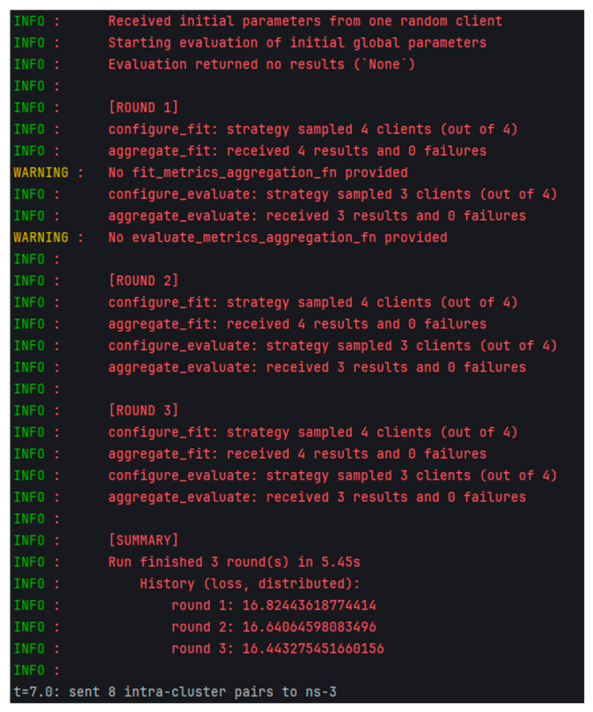This screenshot has width=593, height=712.
Task: Click the 'Run finished 3 round(s) in 5.45s' line
Action: 234,562
